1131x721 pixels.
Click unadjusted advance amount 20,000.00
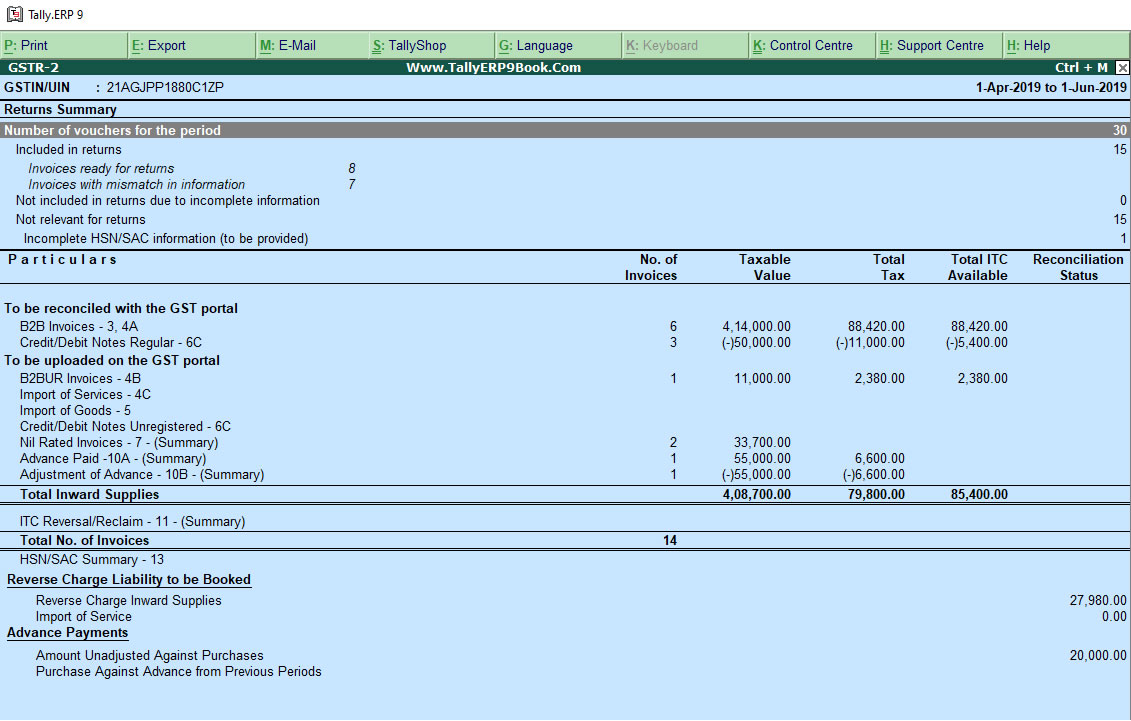tap(1098, 655)
